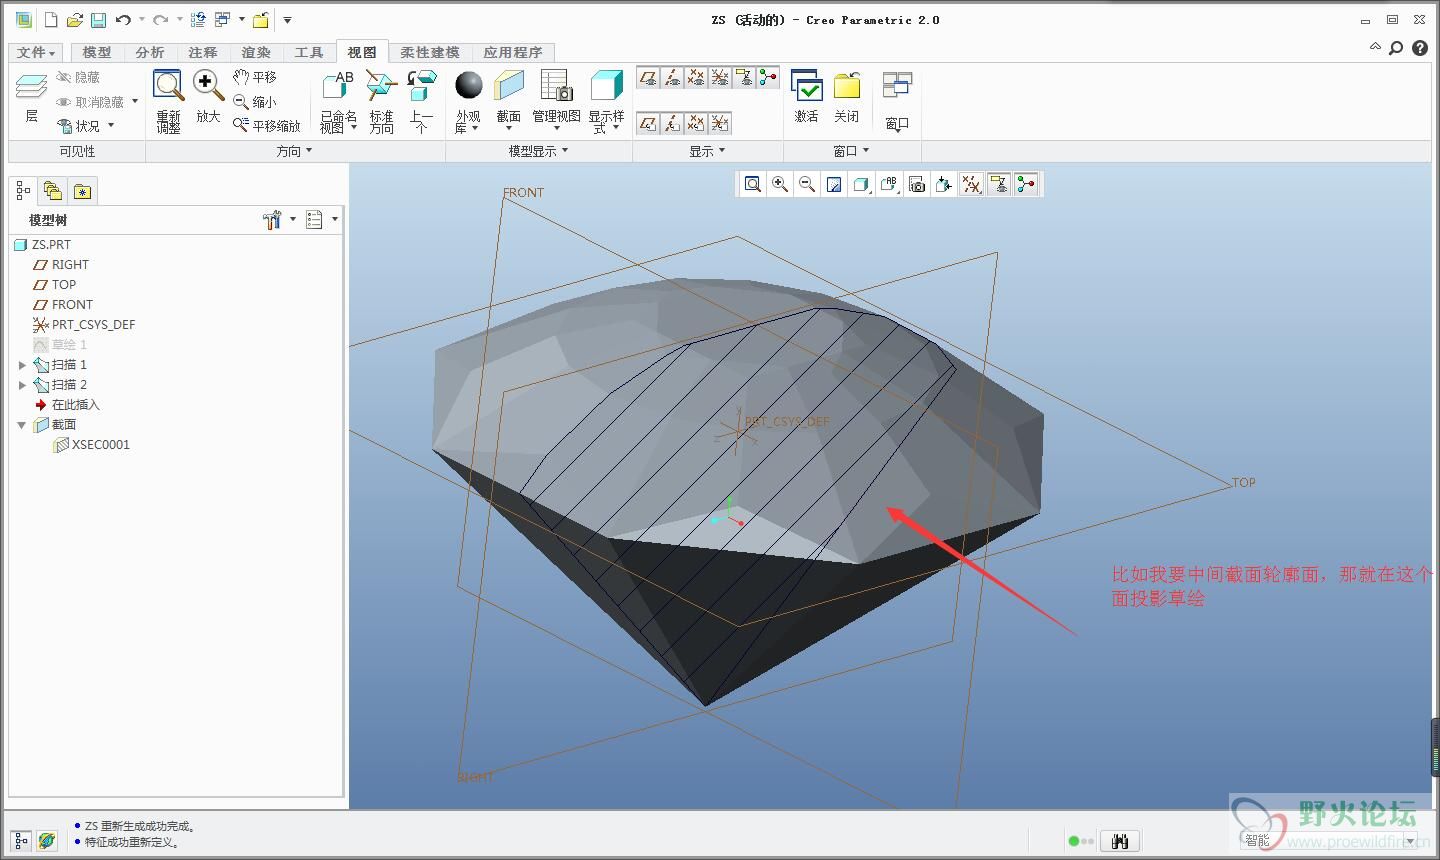The width and height of the screenshot is (1440, 860).
Task: Expand 扫描 2 feature in model tree
Action: 22,385
